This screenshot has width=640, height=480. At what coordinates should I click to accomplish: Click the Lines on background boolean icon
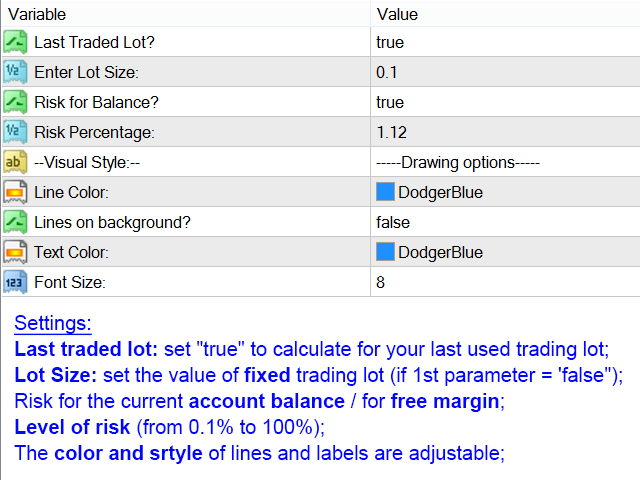click(x=15, y=222)
